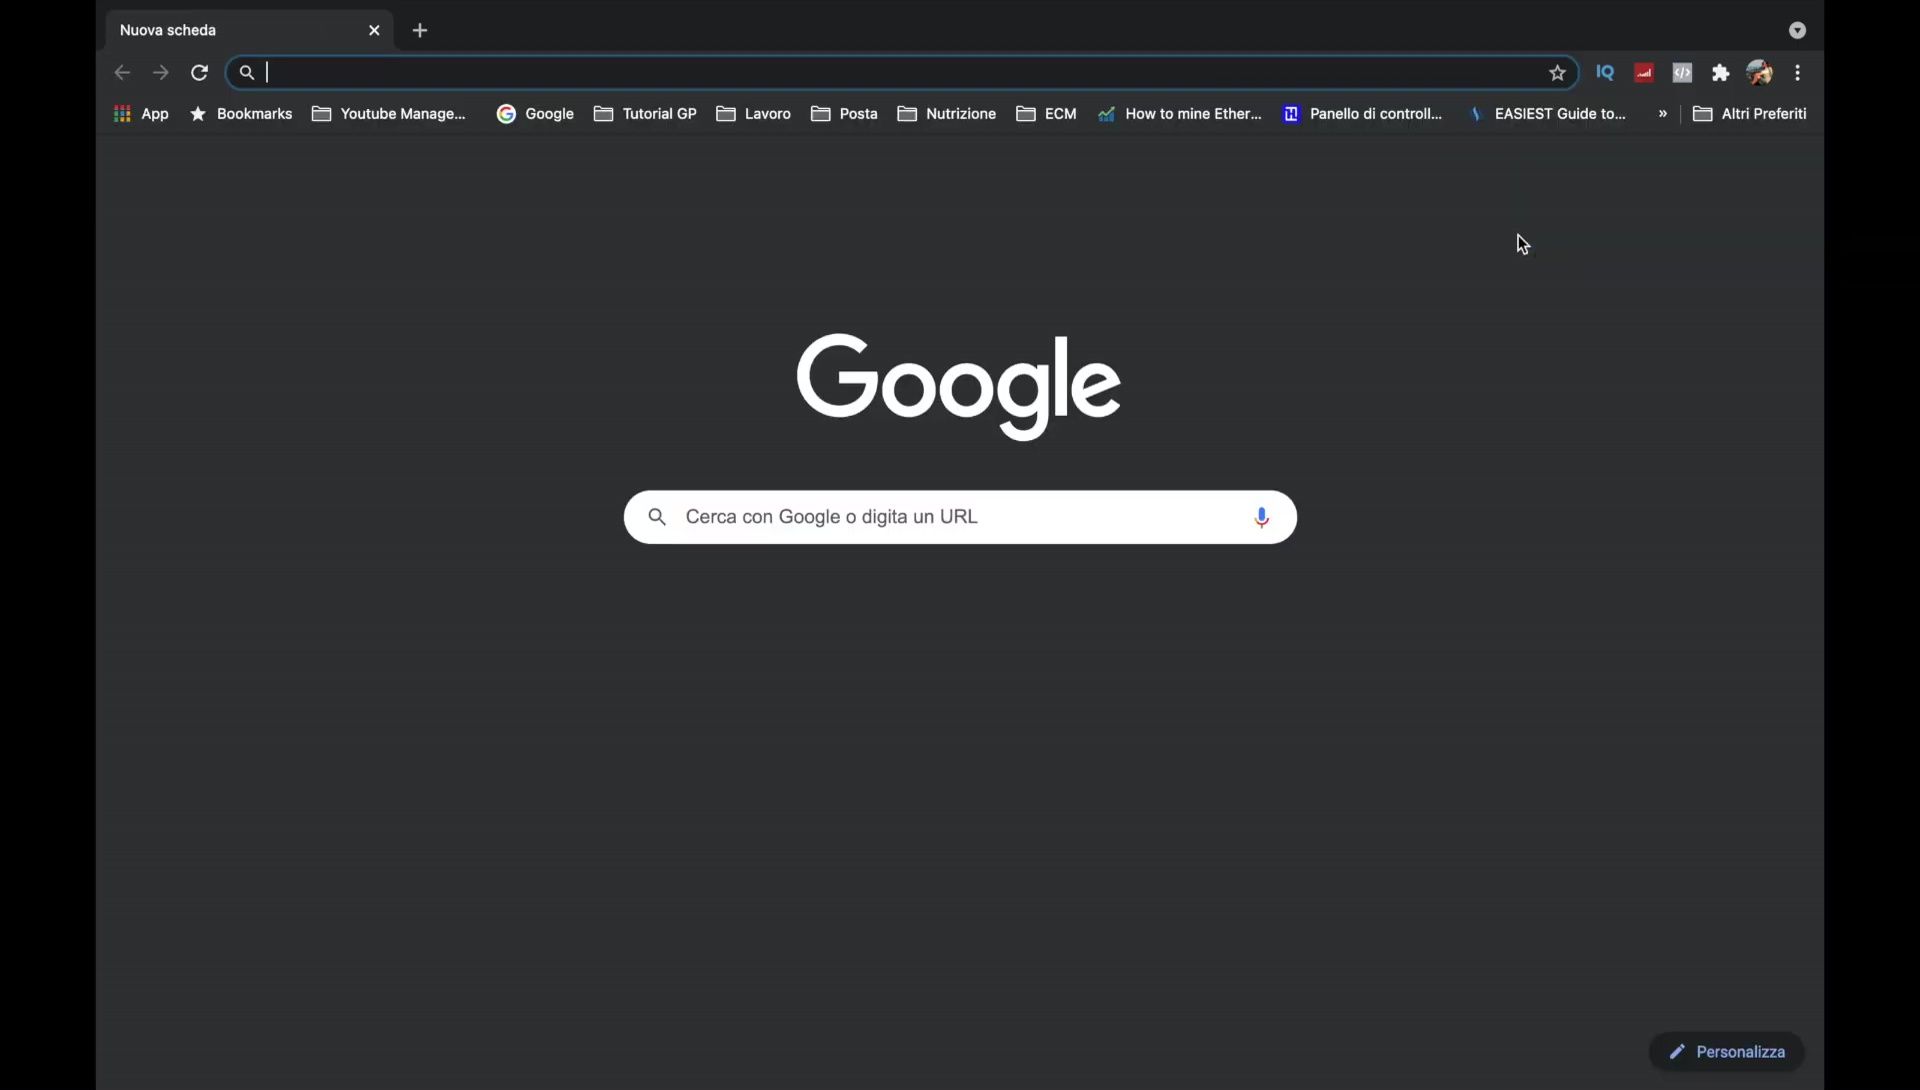Viewport: 1920px width, 1090px height.
Task: Expand hidden bookmarks with the double chevron
Action: pyautogui.click(x=1663, y=114)
